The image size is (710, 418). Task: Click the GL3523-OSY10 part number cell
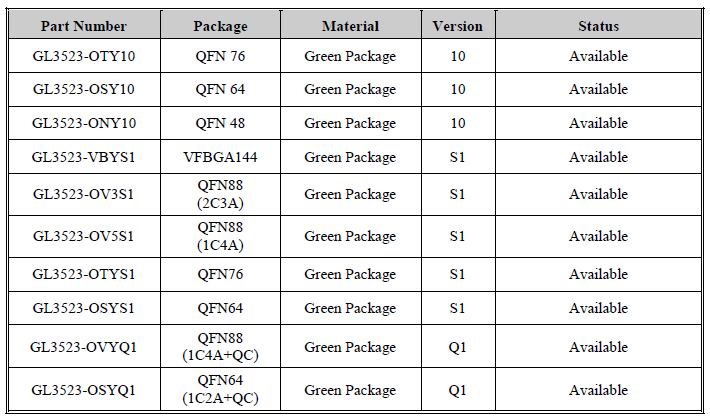coord(83,90)
